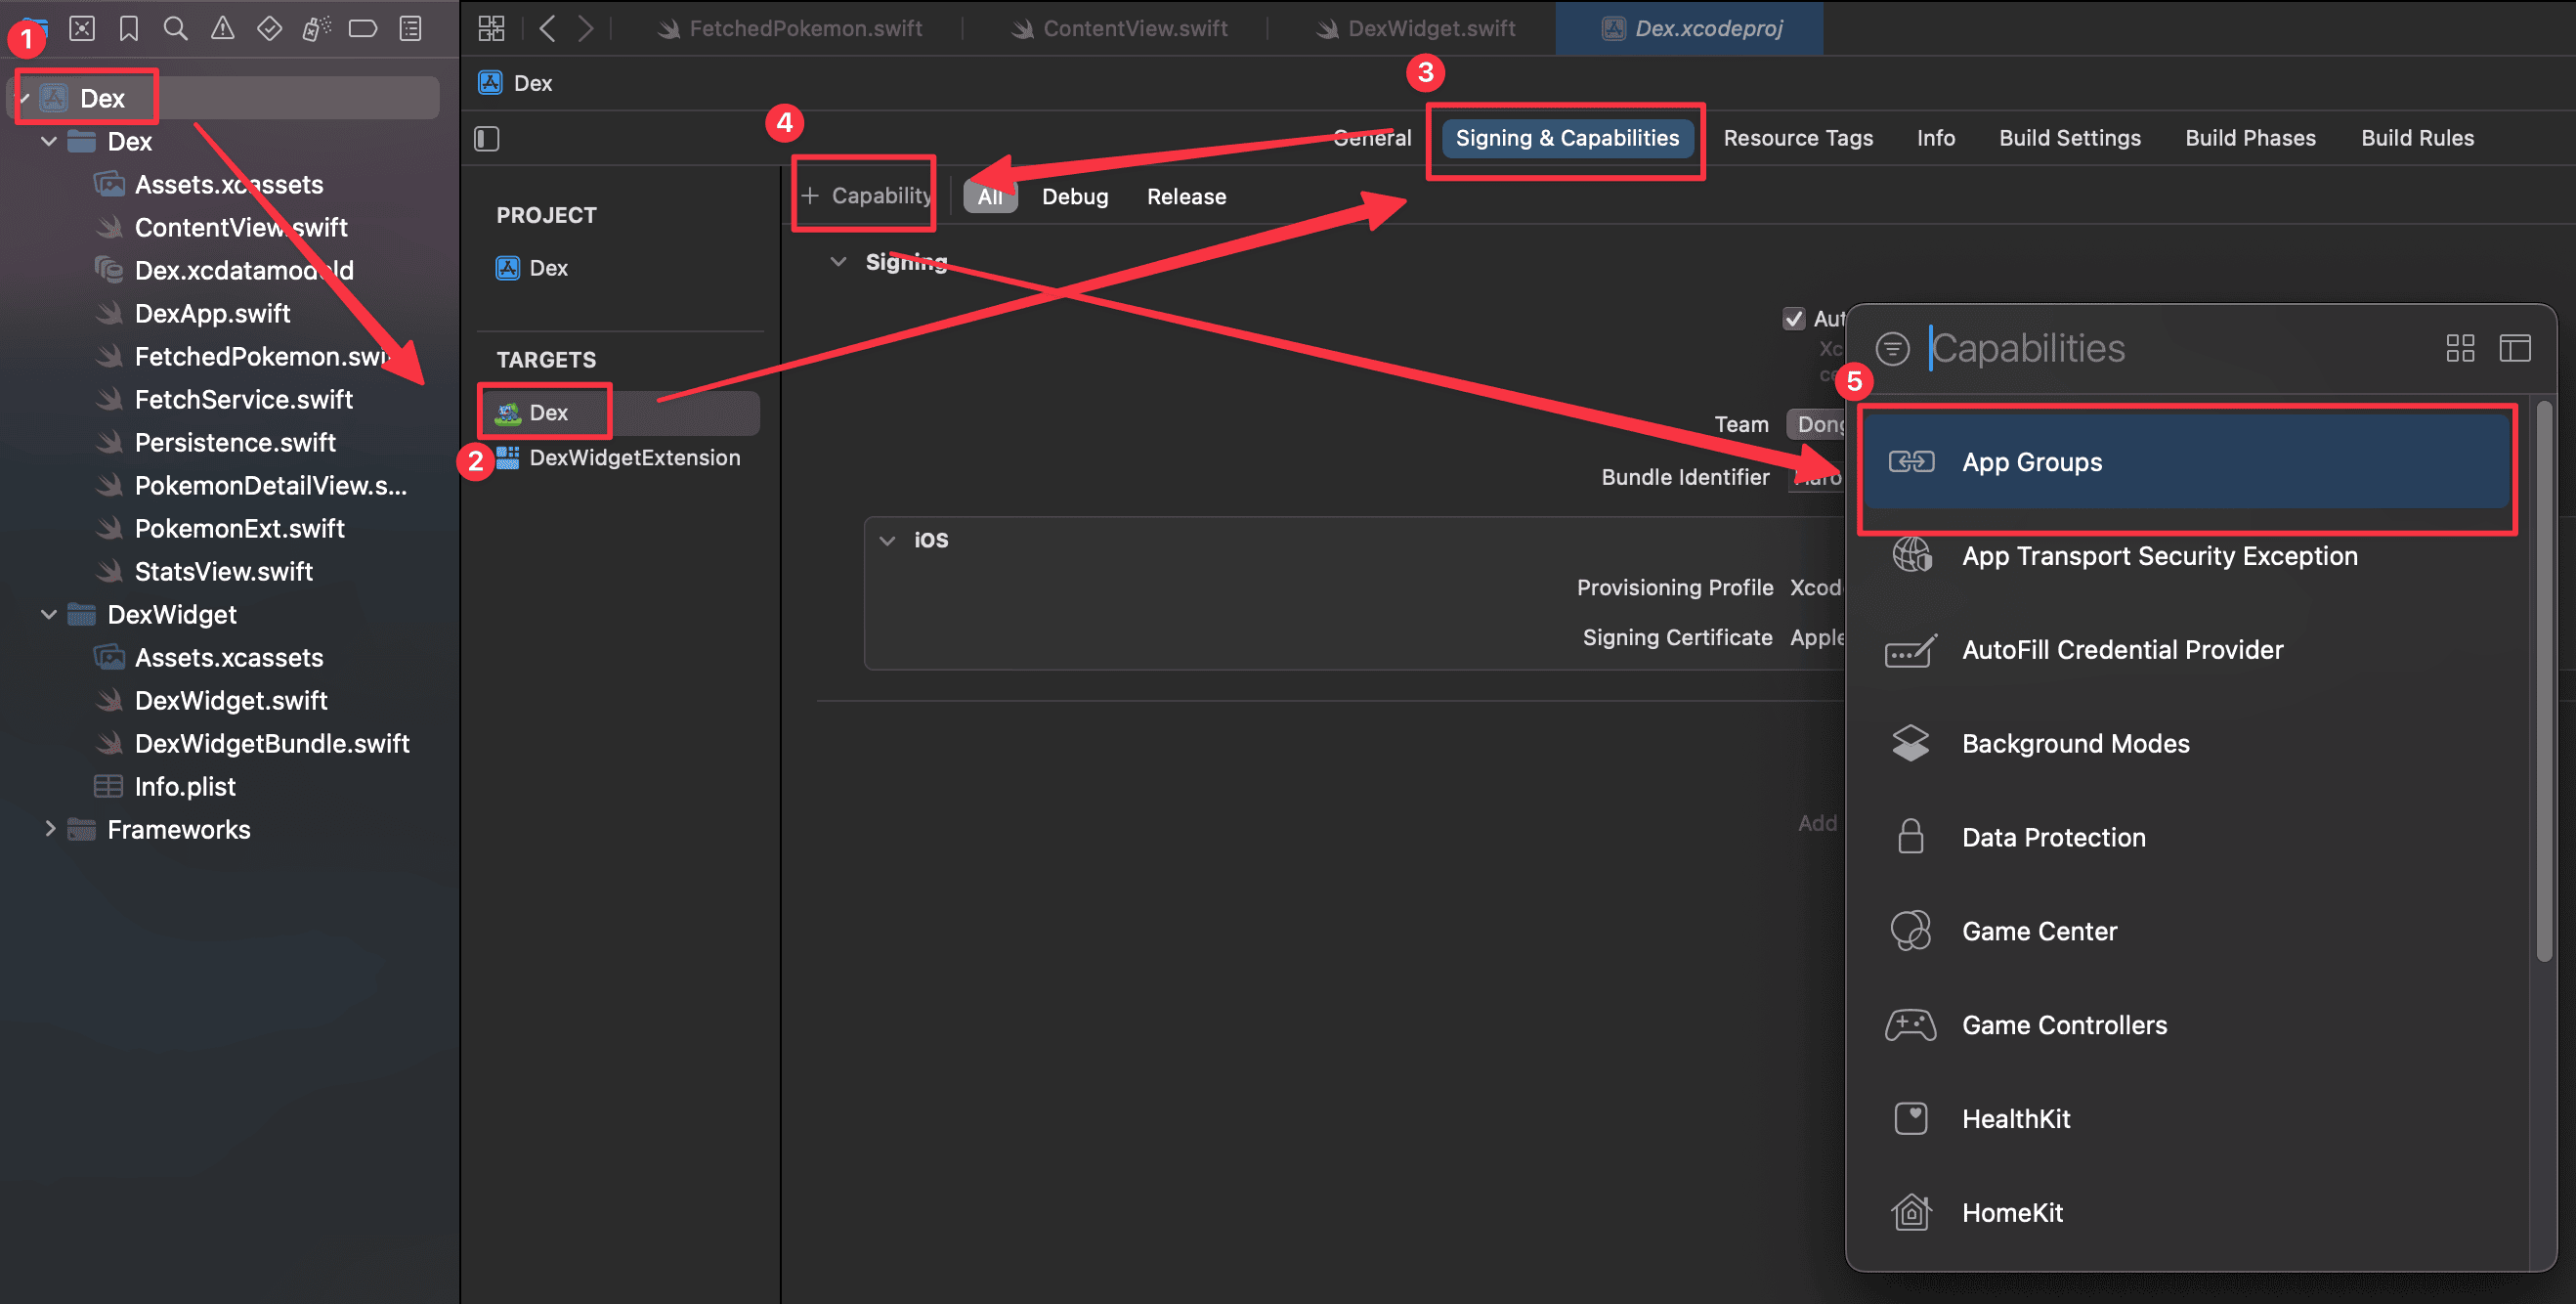Go forward with the right chevron
Screen dimensions: 2576x1304
(586, 28)
